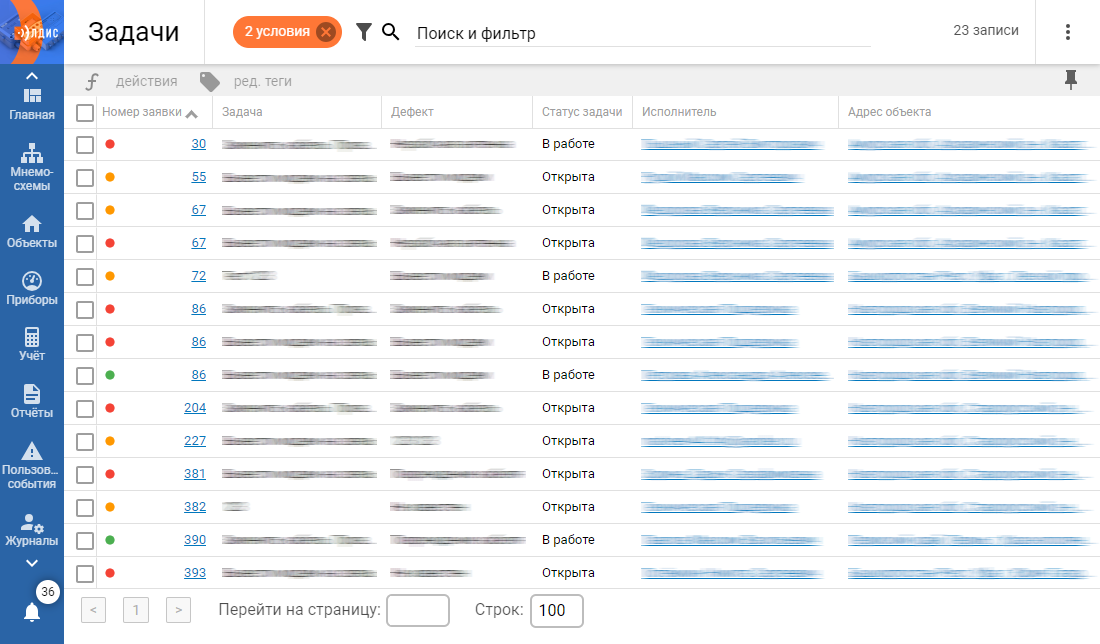Click the tag icon for ред. теги
This screenshot has width=1100, height=644.
coord(209,81)
